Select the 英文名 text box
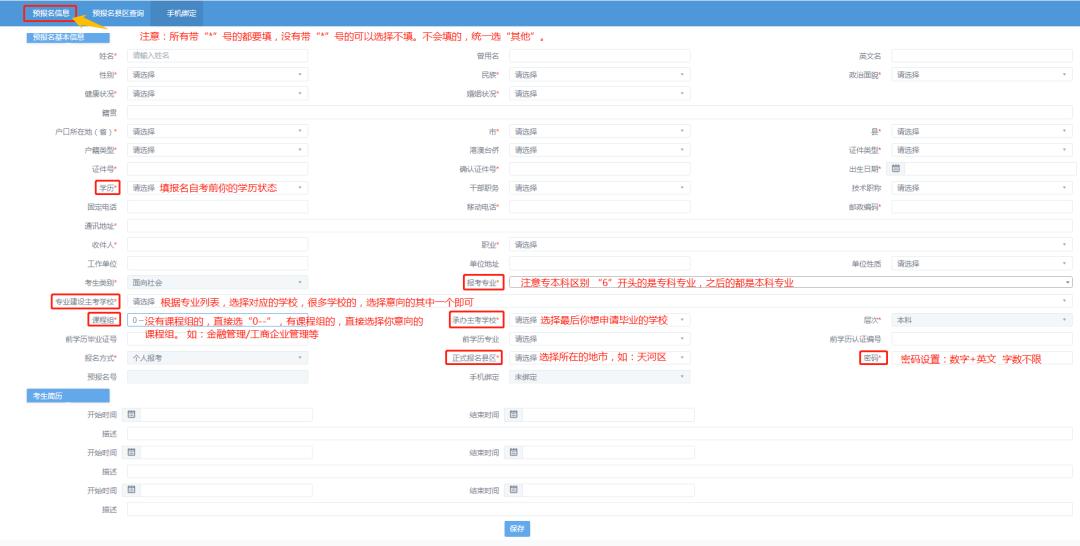The height and width of the screenshot is (546, 1080). click(x=982, y=56)
